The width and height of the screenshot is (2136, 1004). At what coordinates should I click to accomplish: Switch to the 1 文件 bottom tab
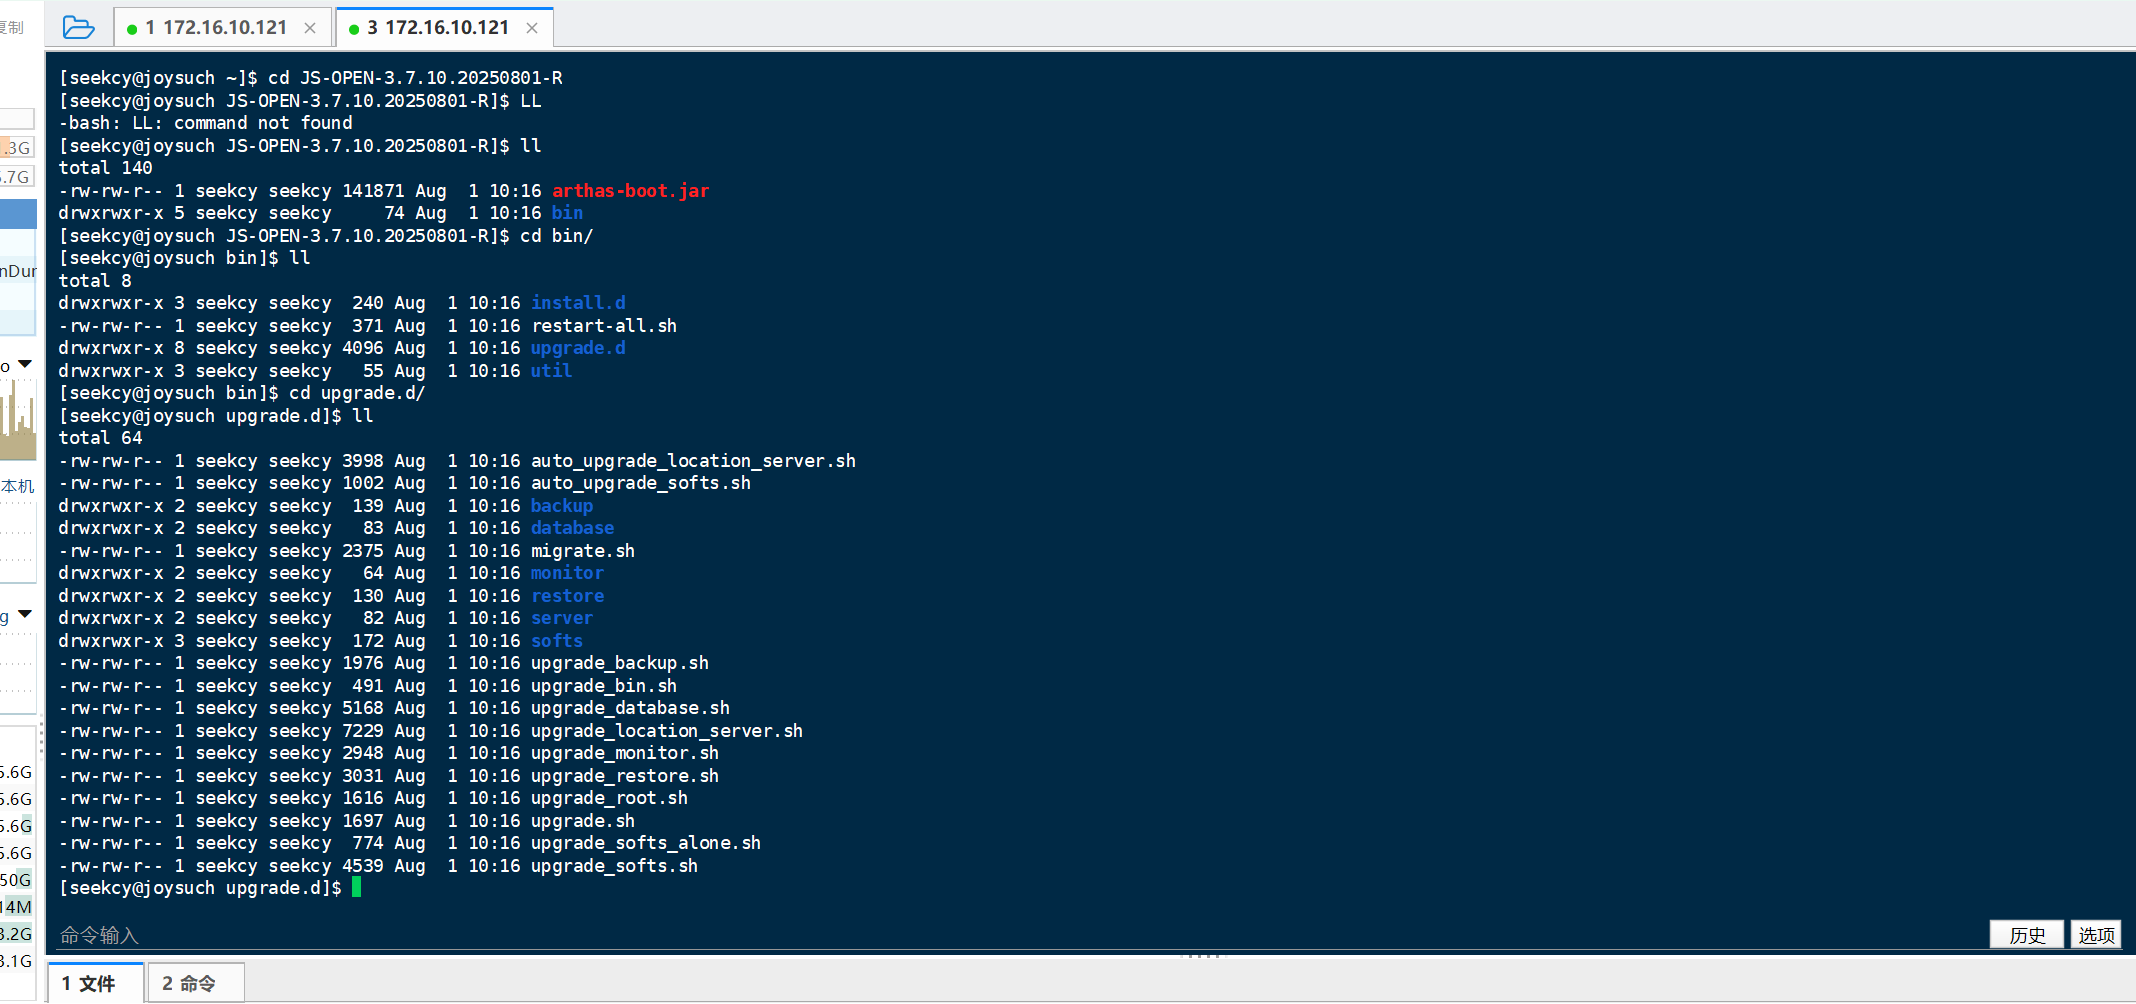96,983
